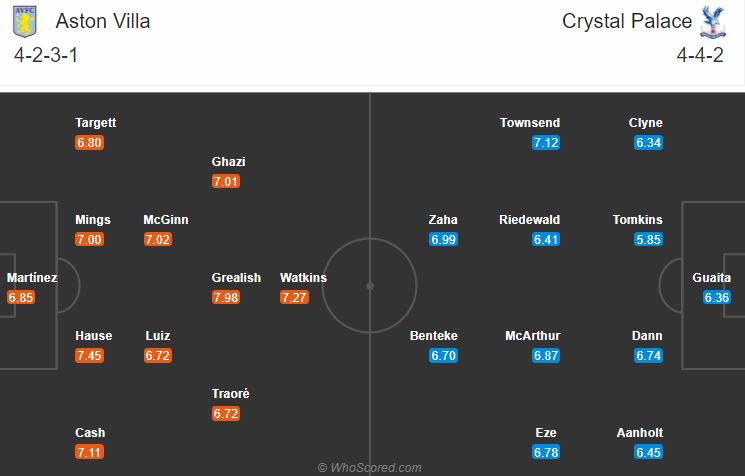
Task: Click the WhoScored.com watermark link
Action: pyautogui.click(x=370, y=468)
